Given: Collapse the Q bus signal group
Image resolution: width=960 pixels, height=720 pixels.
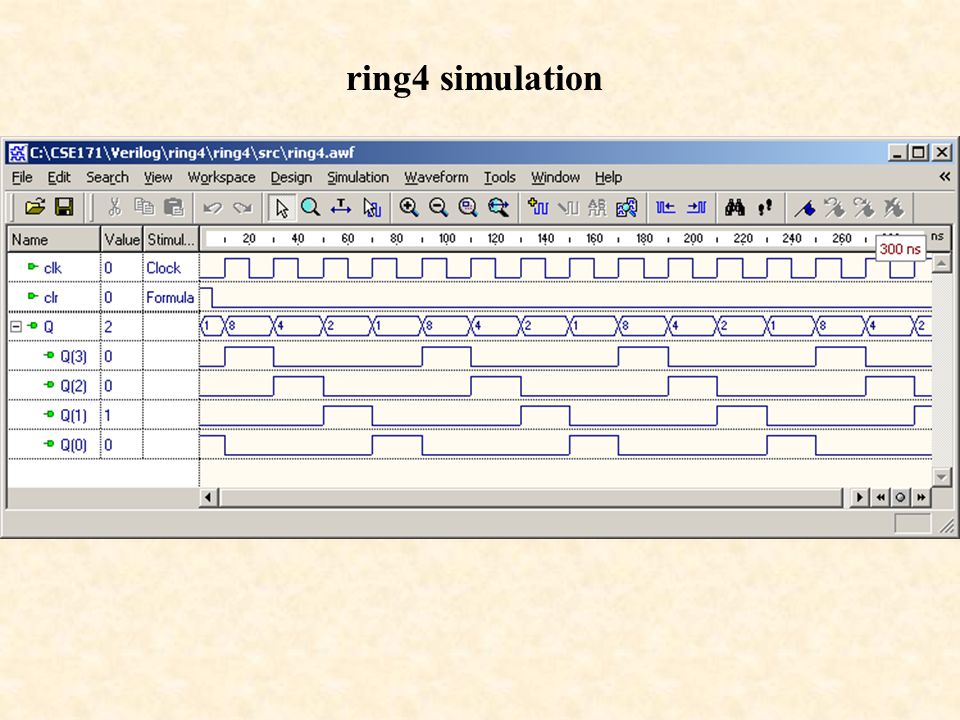Looking at the screenshot, I should click(x=16, y=327).
